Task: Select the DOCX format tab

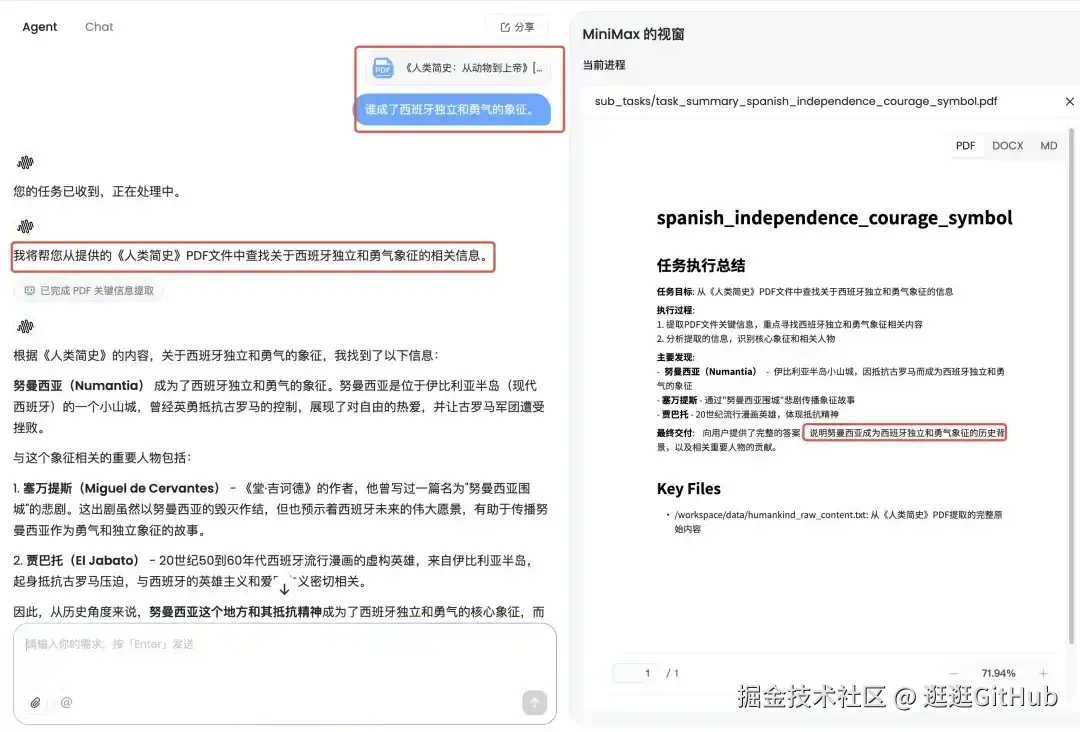Action: point(1007,145)
